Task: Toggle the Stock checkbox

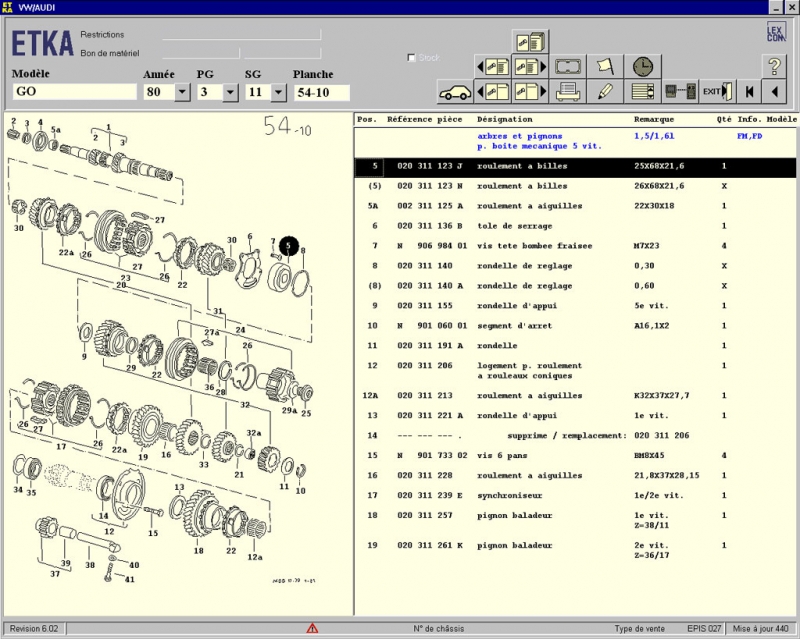Action: [412, 58]
